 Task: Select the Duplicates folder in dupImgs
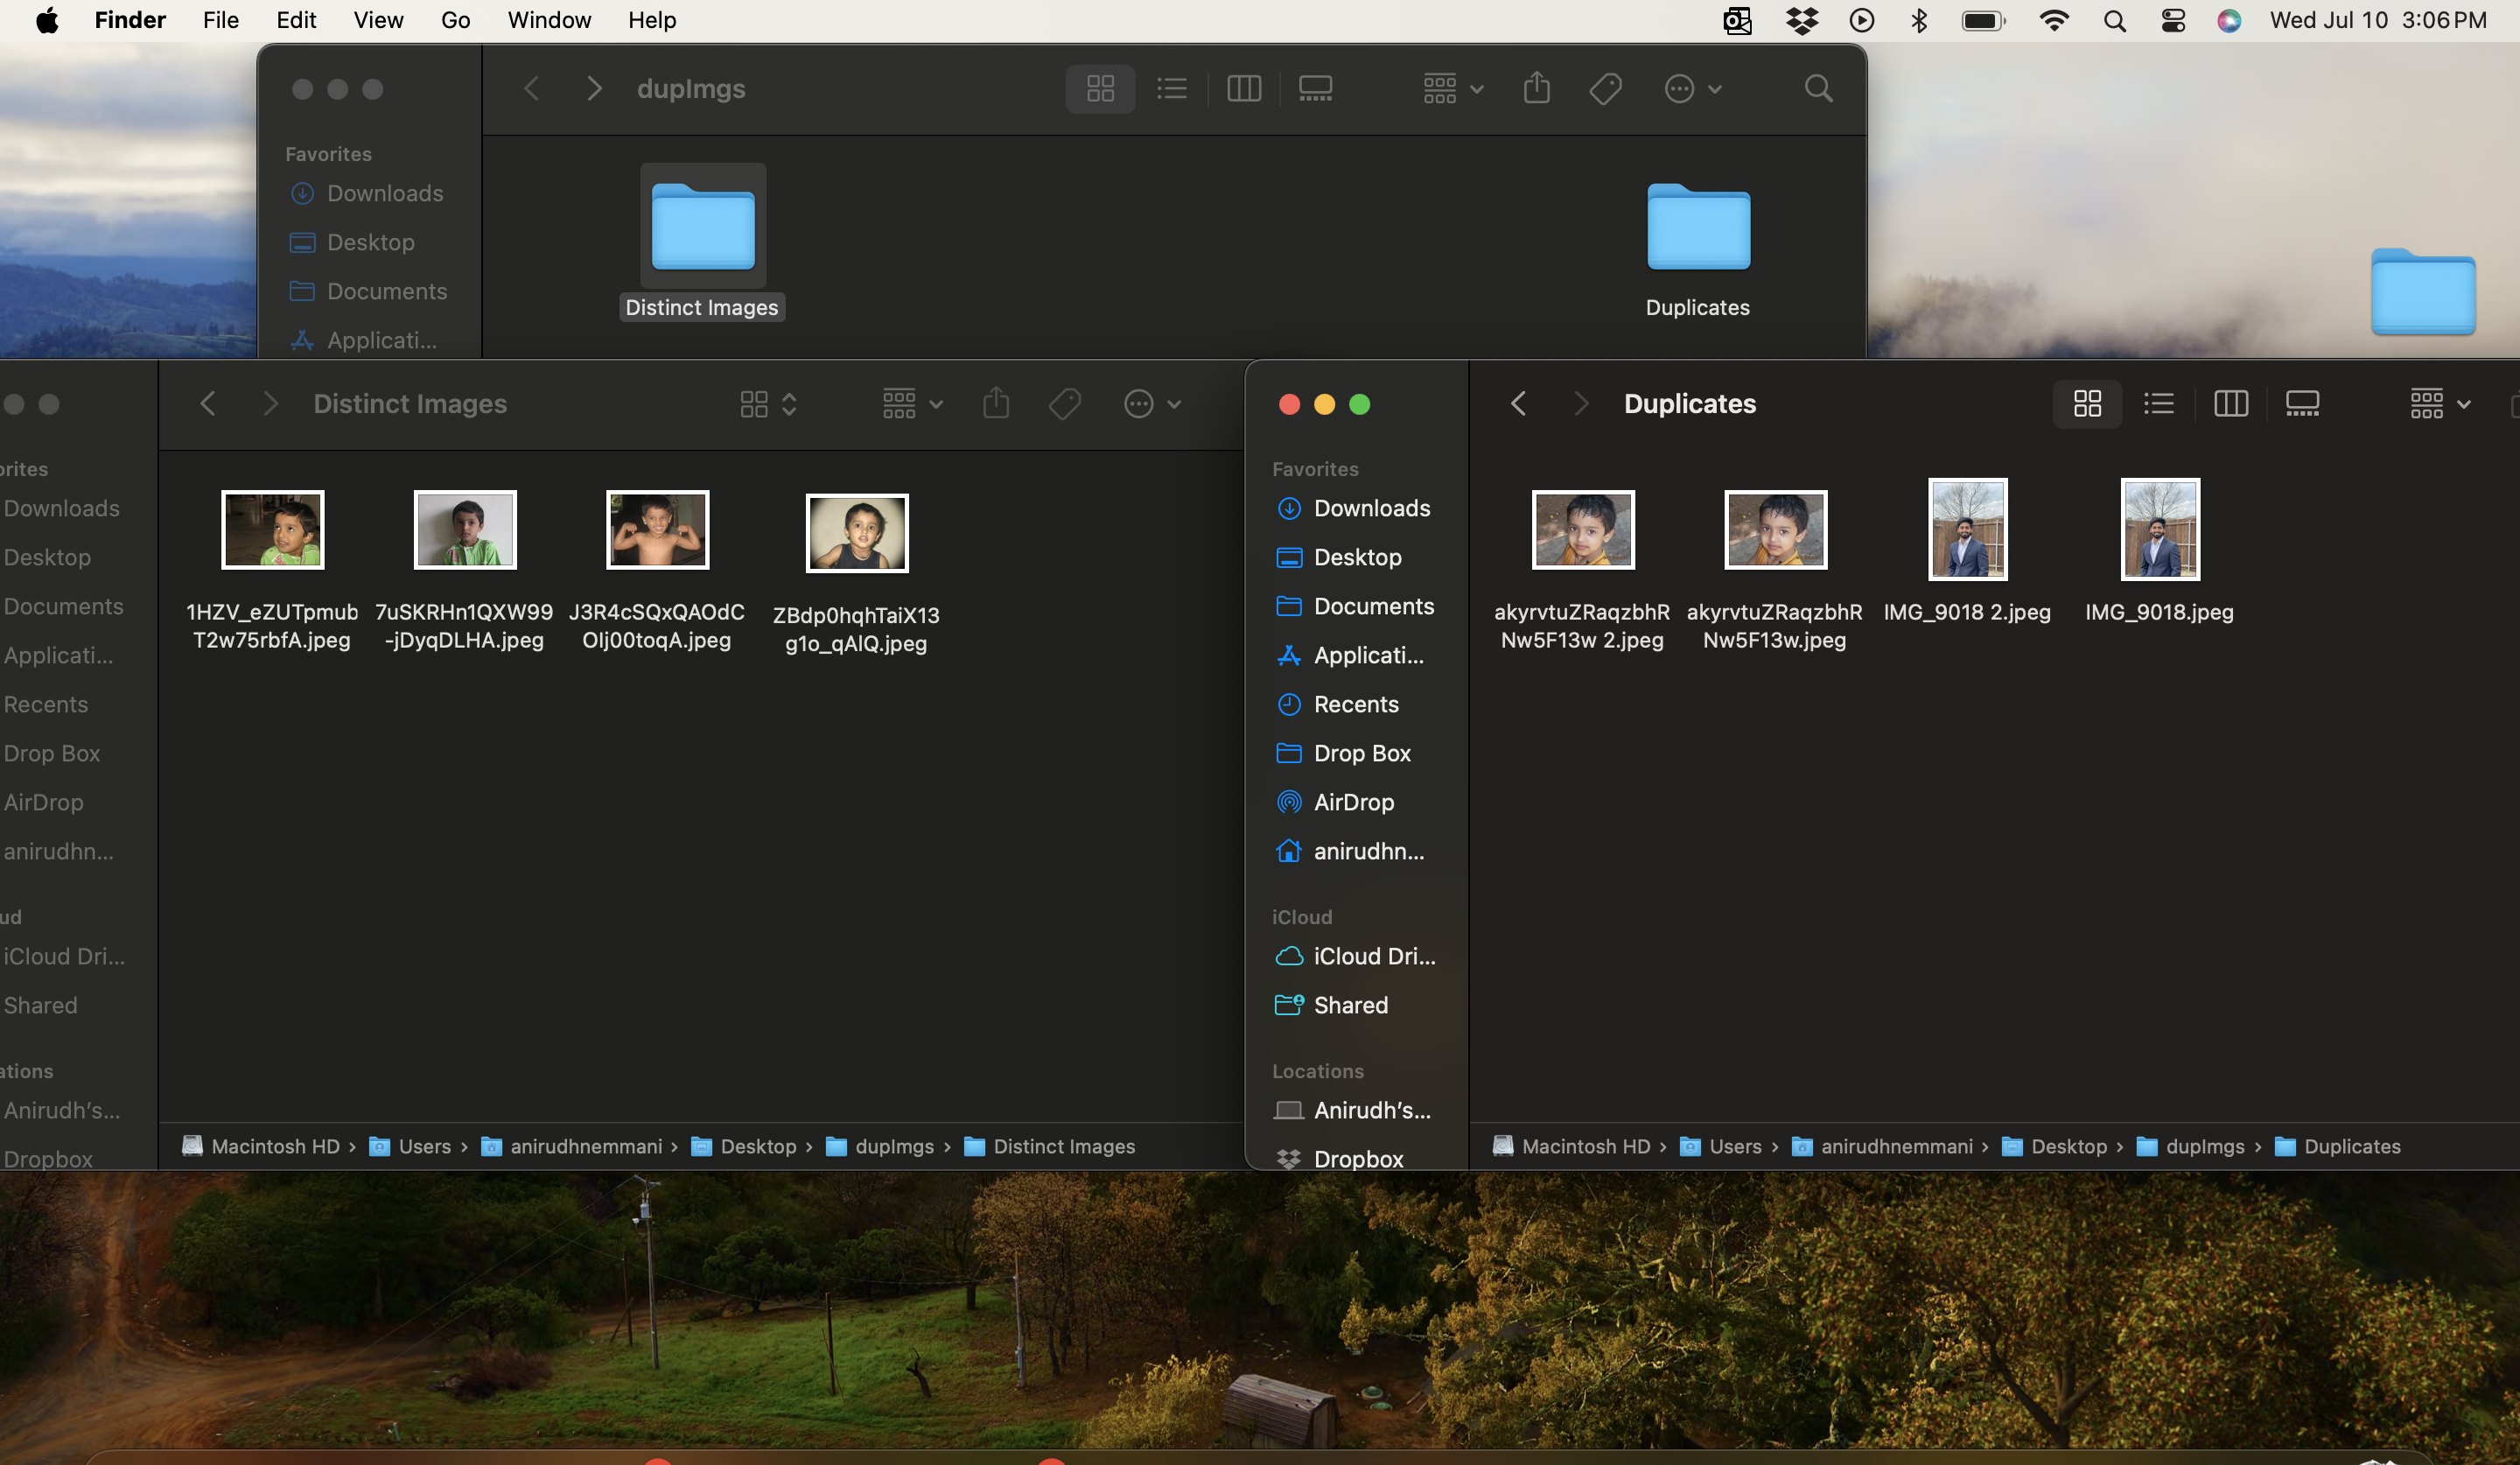click(x=1698, y=250)
